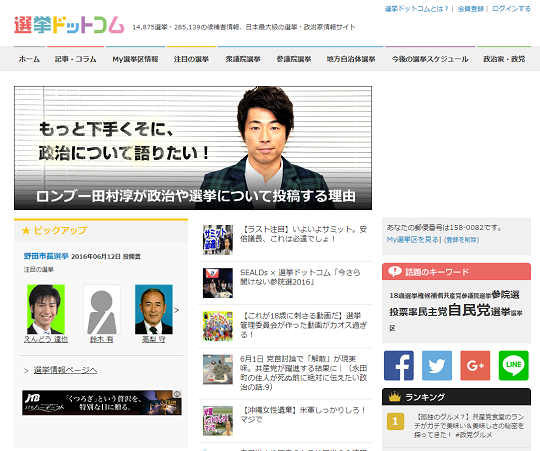Image resolution: width=540 pixels, height=451 pixels.
Task: Share the page via the Google+ icon
Action: [475, 366]
